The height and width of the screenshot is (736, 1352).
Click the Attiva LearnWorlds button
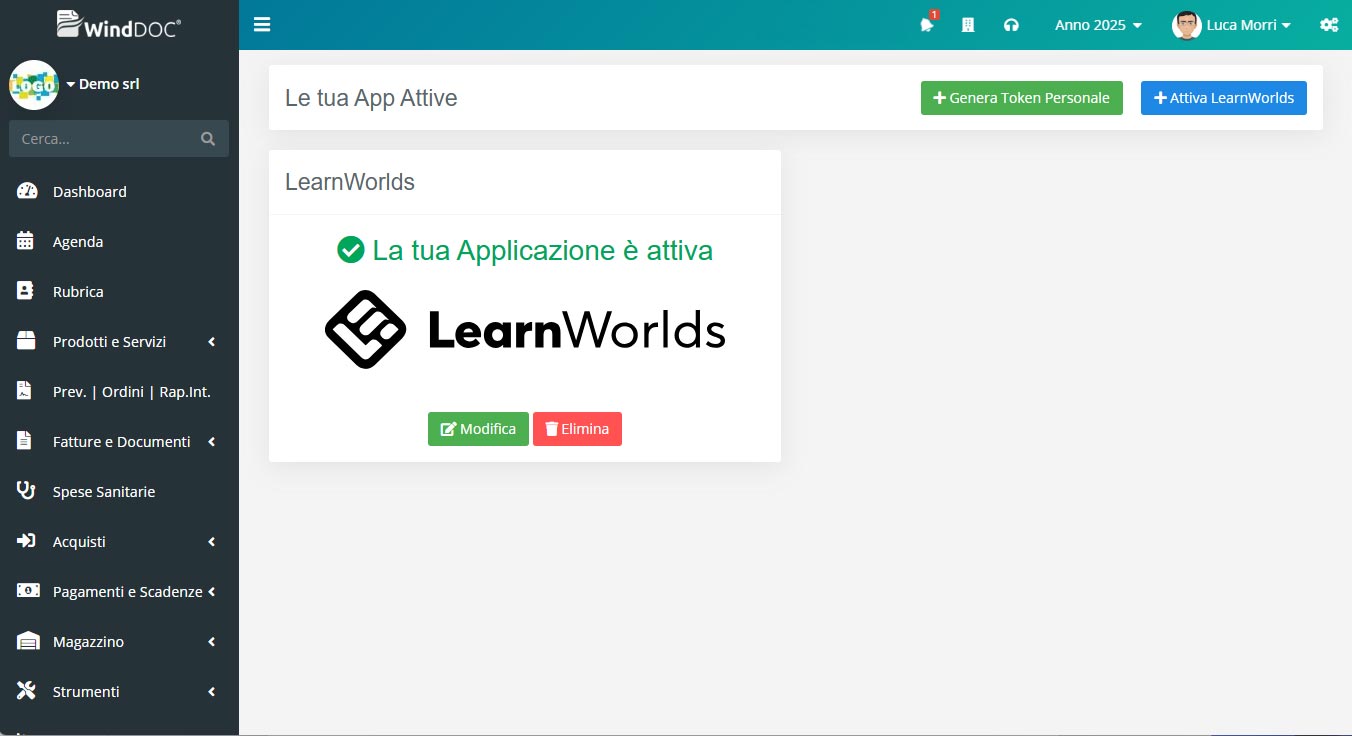point(1223,97)
